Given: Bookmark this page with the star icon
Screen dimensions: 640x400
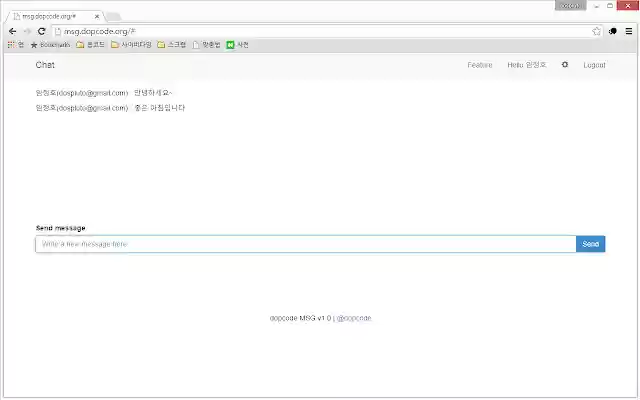Looking at the screenshot, I should pos(596,31).
